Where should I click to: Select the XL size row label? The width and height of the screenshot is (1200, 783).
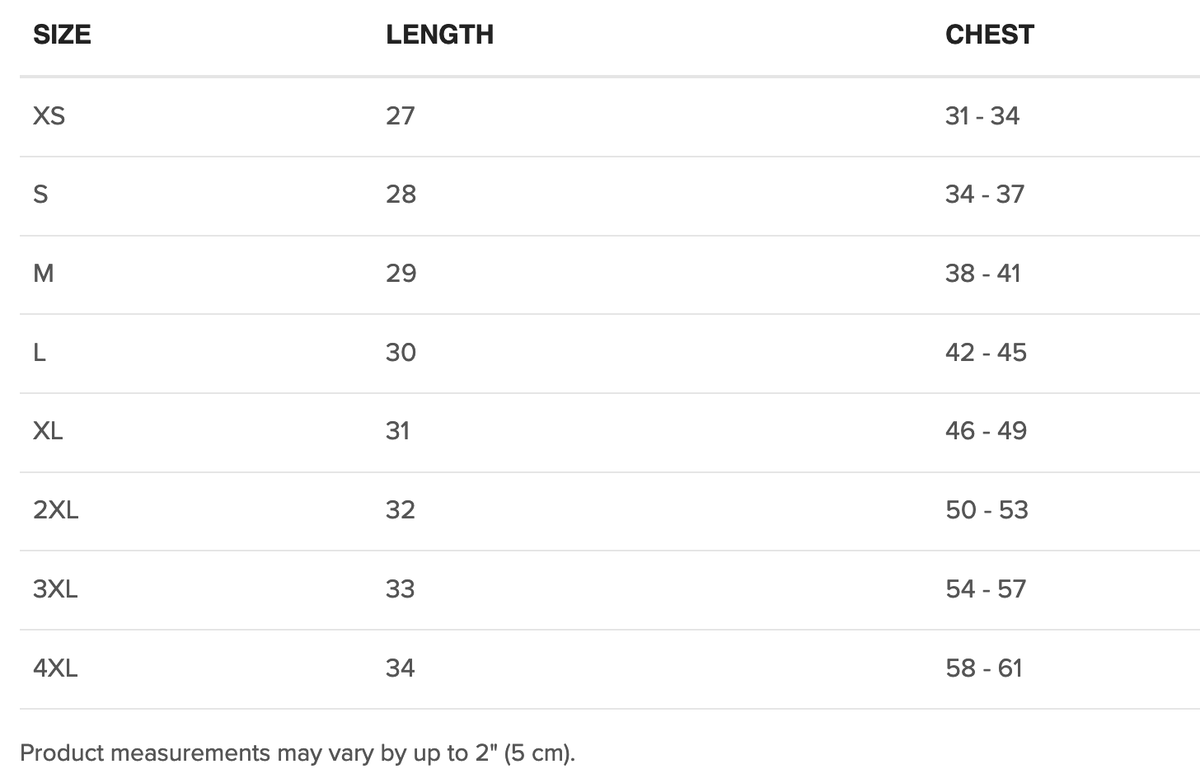[48, 432]
